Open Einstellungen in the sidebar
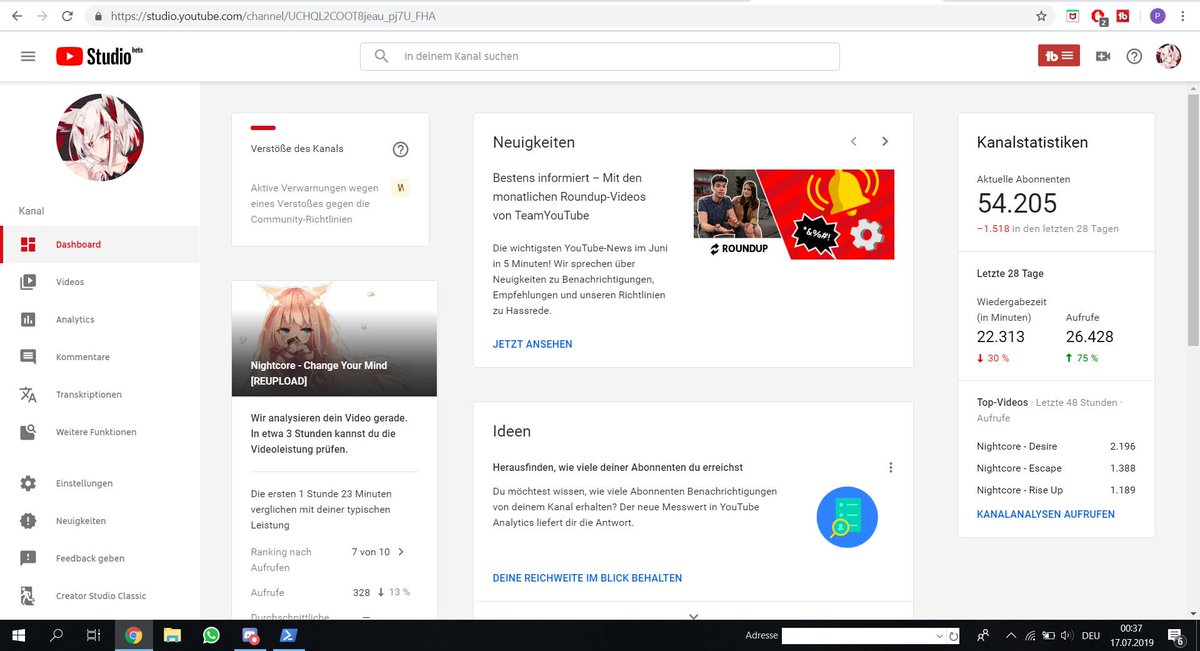 click(100, 483)
